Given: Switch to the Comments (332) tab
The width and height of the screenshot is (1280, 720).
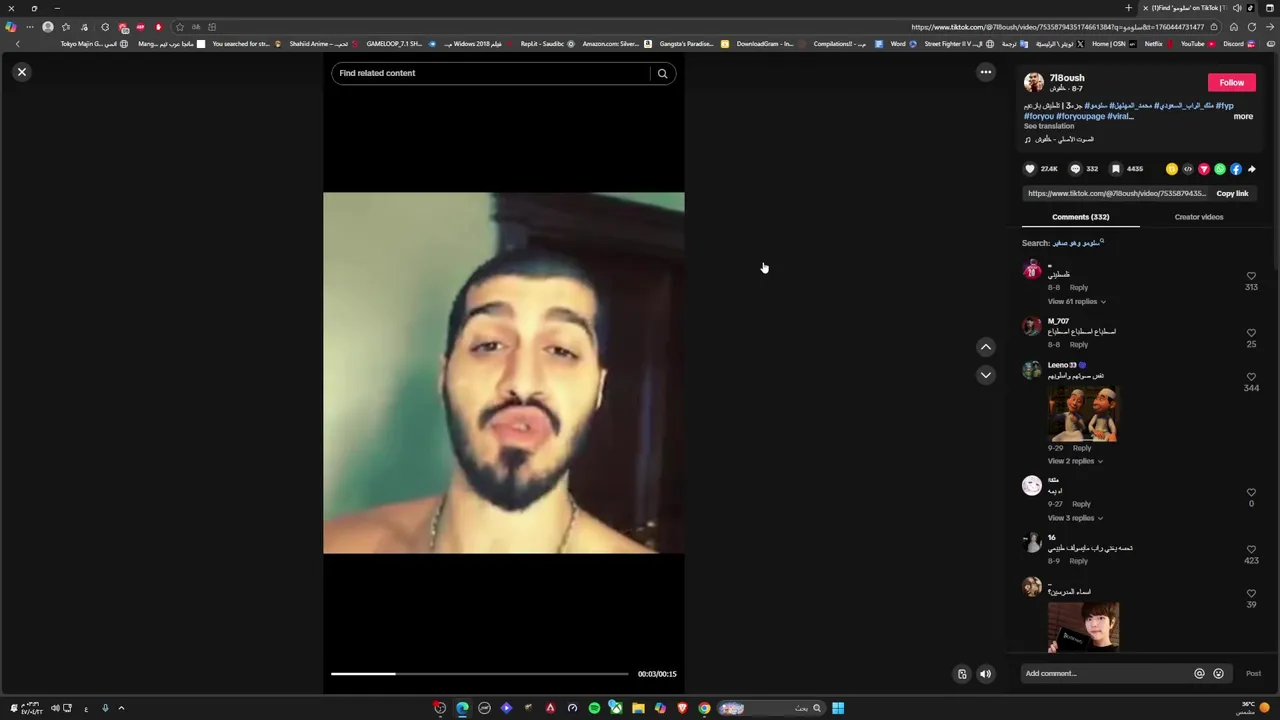Looking at the screenshot, I should click(1080, 217).
